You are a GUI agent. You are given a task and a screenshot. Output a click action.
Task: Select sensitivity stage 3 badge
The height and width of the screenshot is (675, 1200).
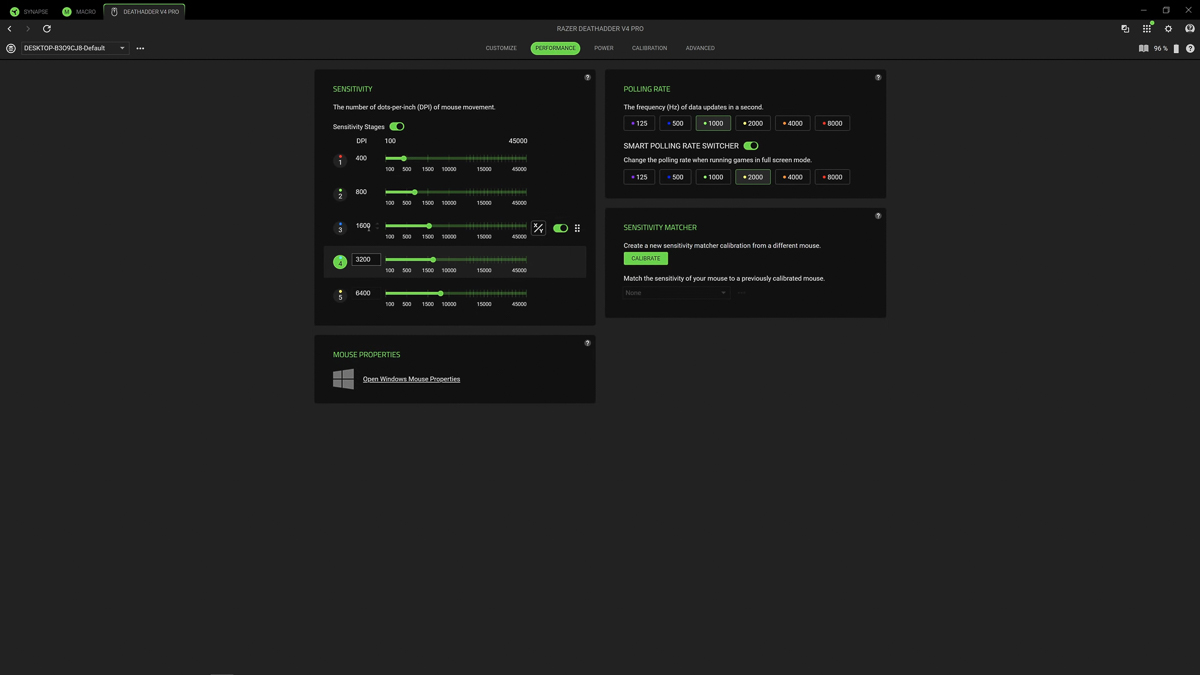(x=340, y=228)
